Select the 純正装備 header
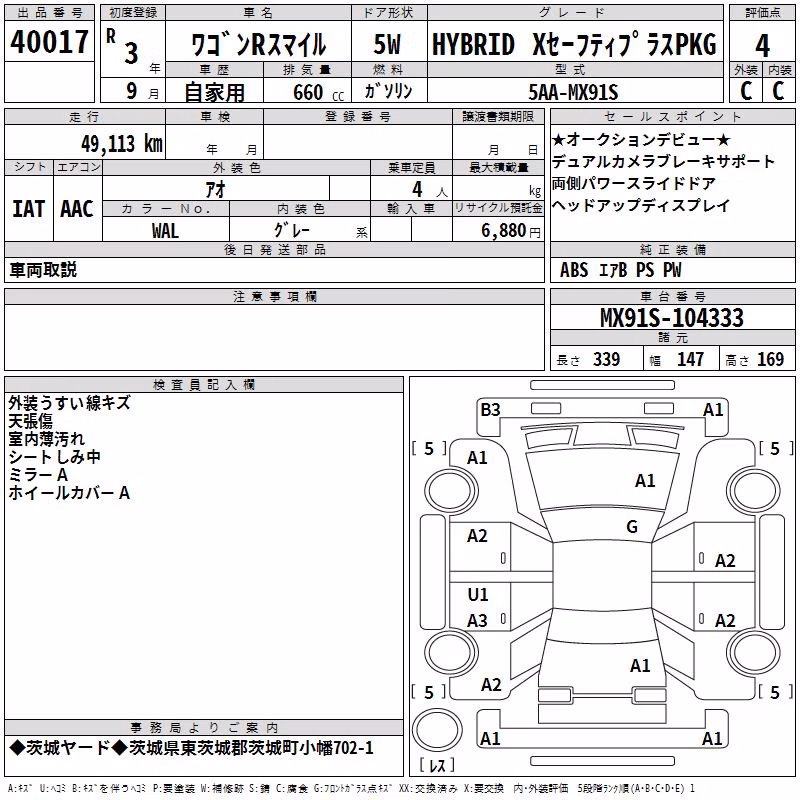 pyautogui.click(x=672, y=249)
